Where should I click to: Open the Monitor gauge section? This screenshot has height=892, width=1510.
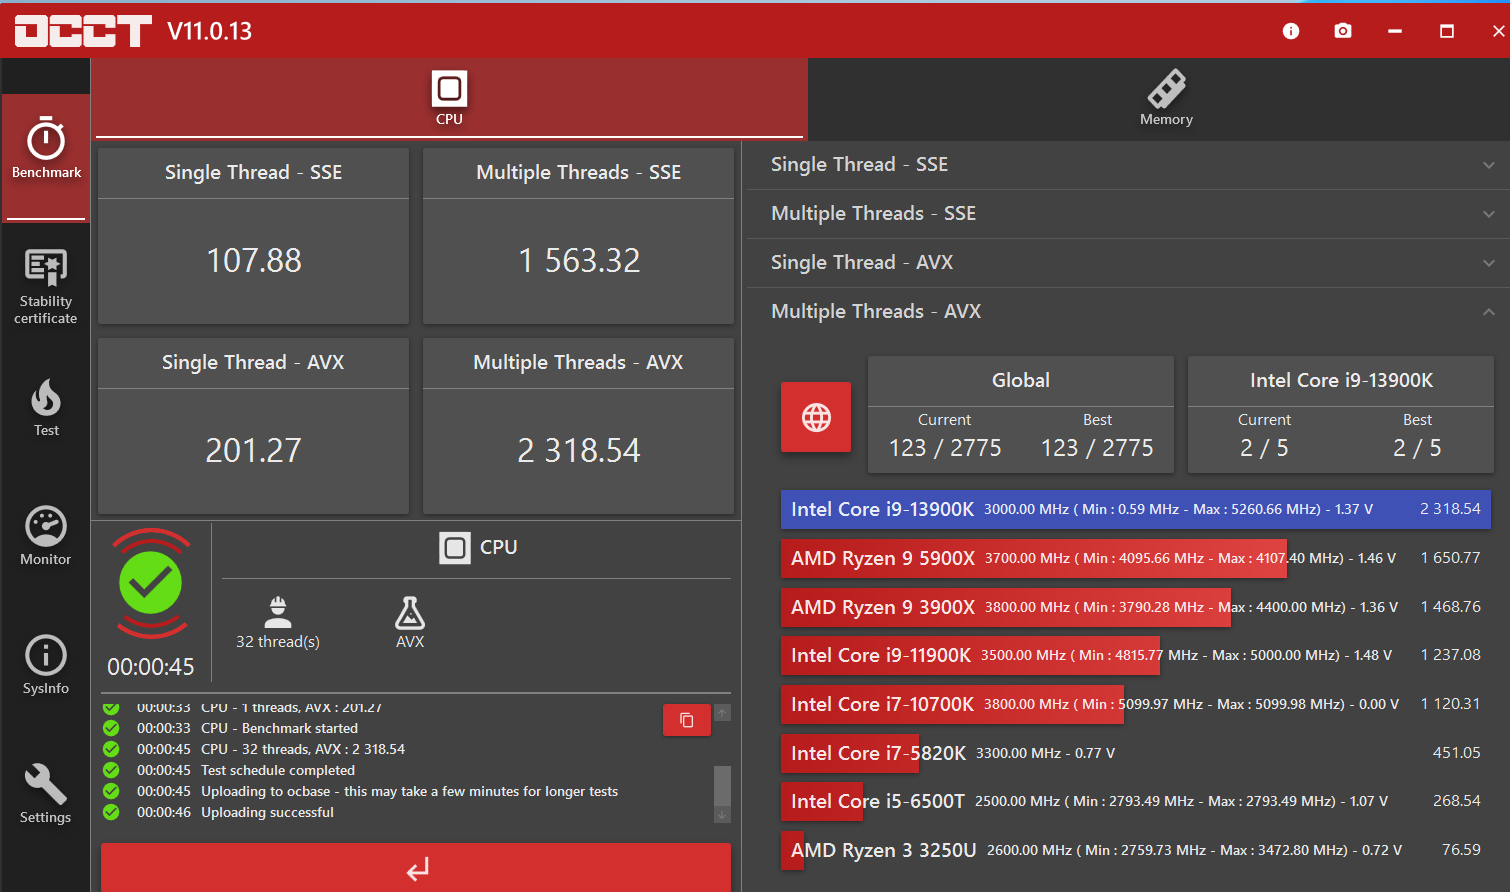46,537
